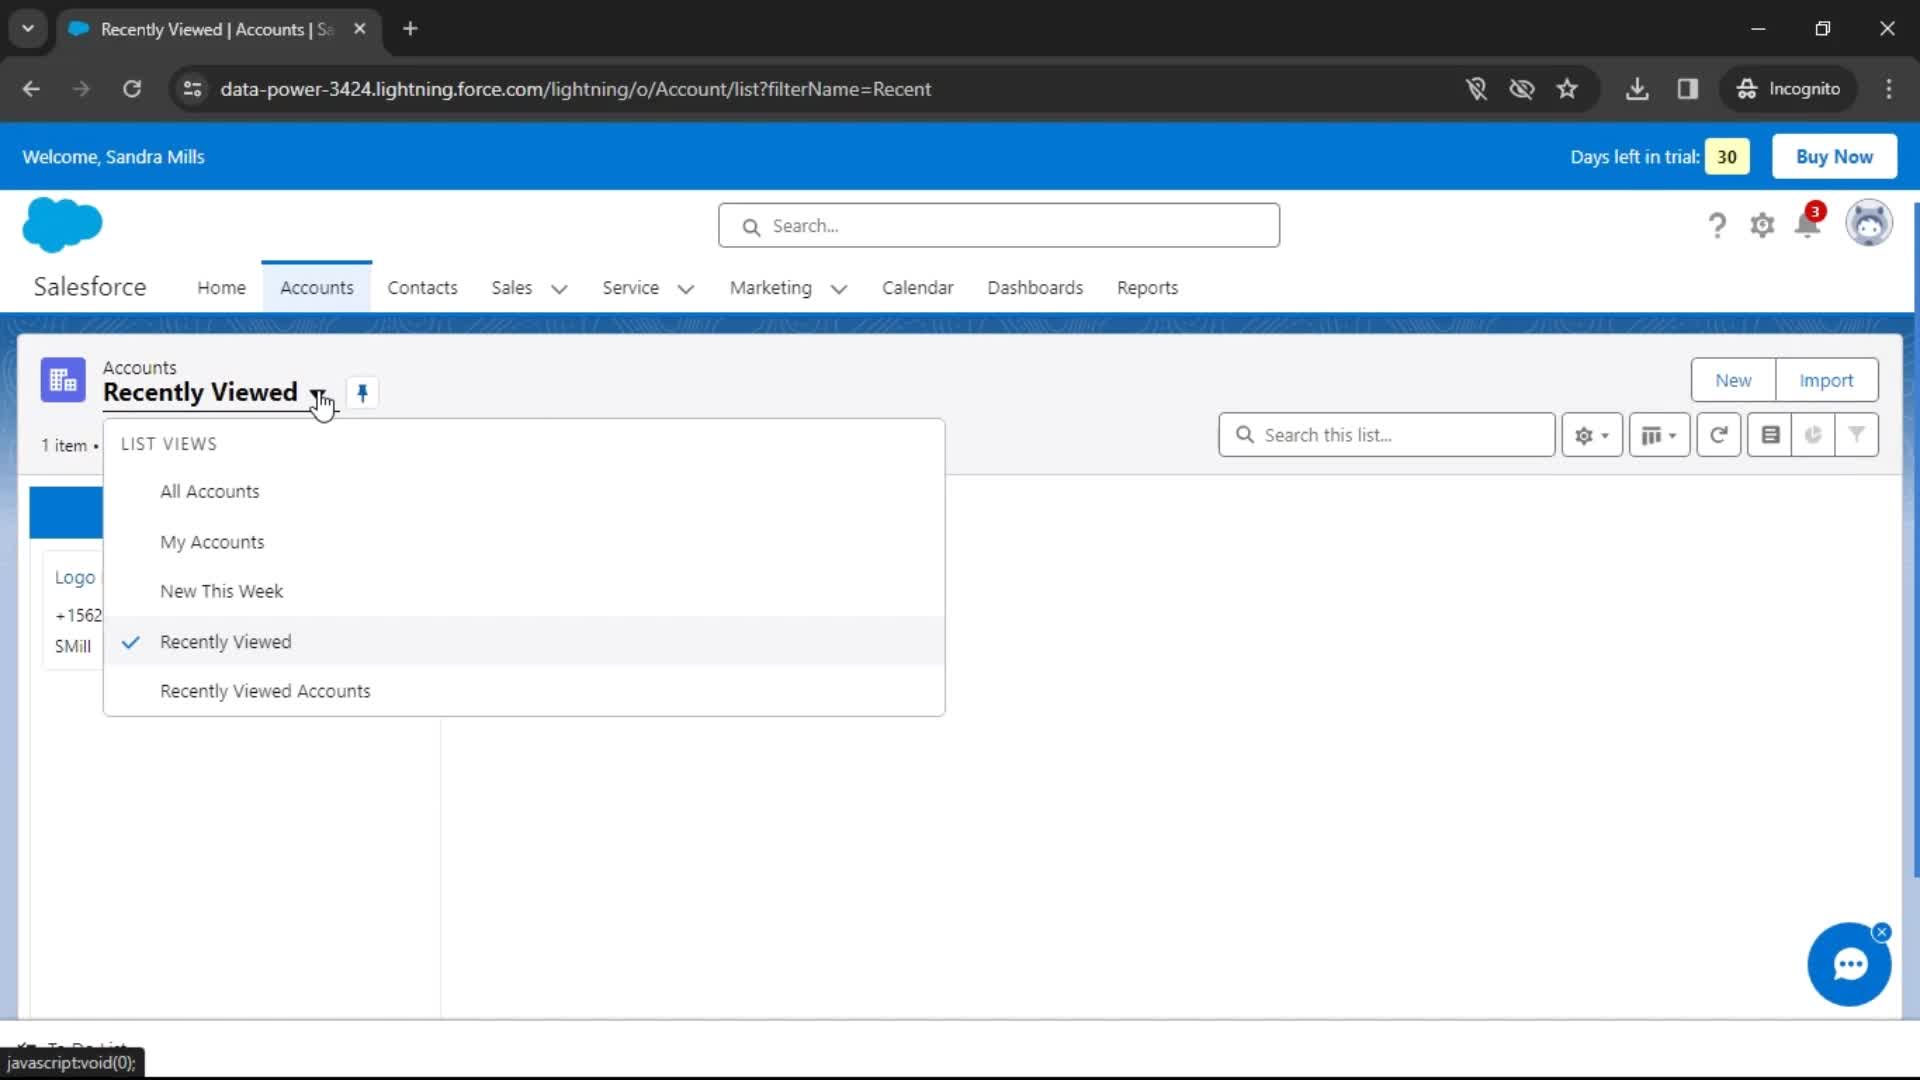Show the charts panel icon
Viewport: 1920px width, 1080px height.
click(1813, 435)
